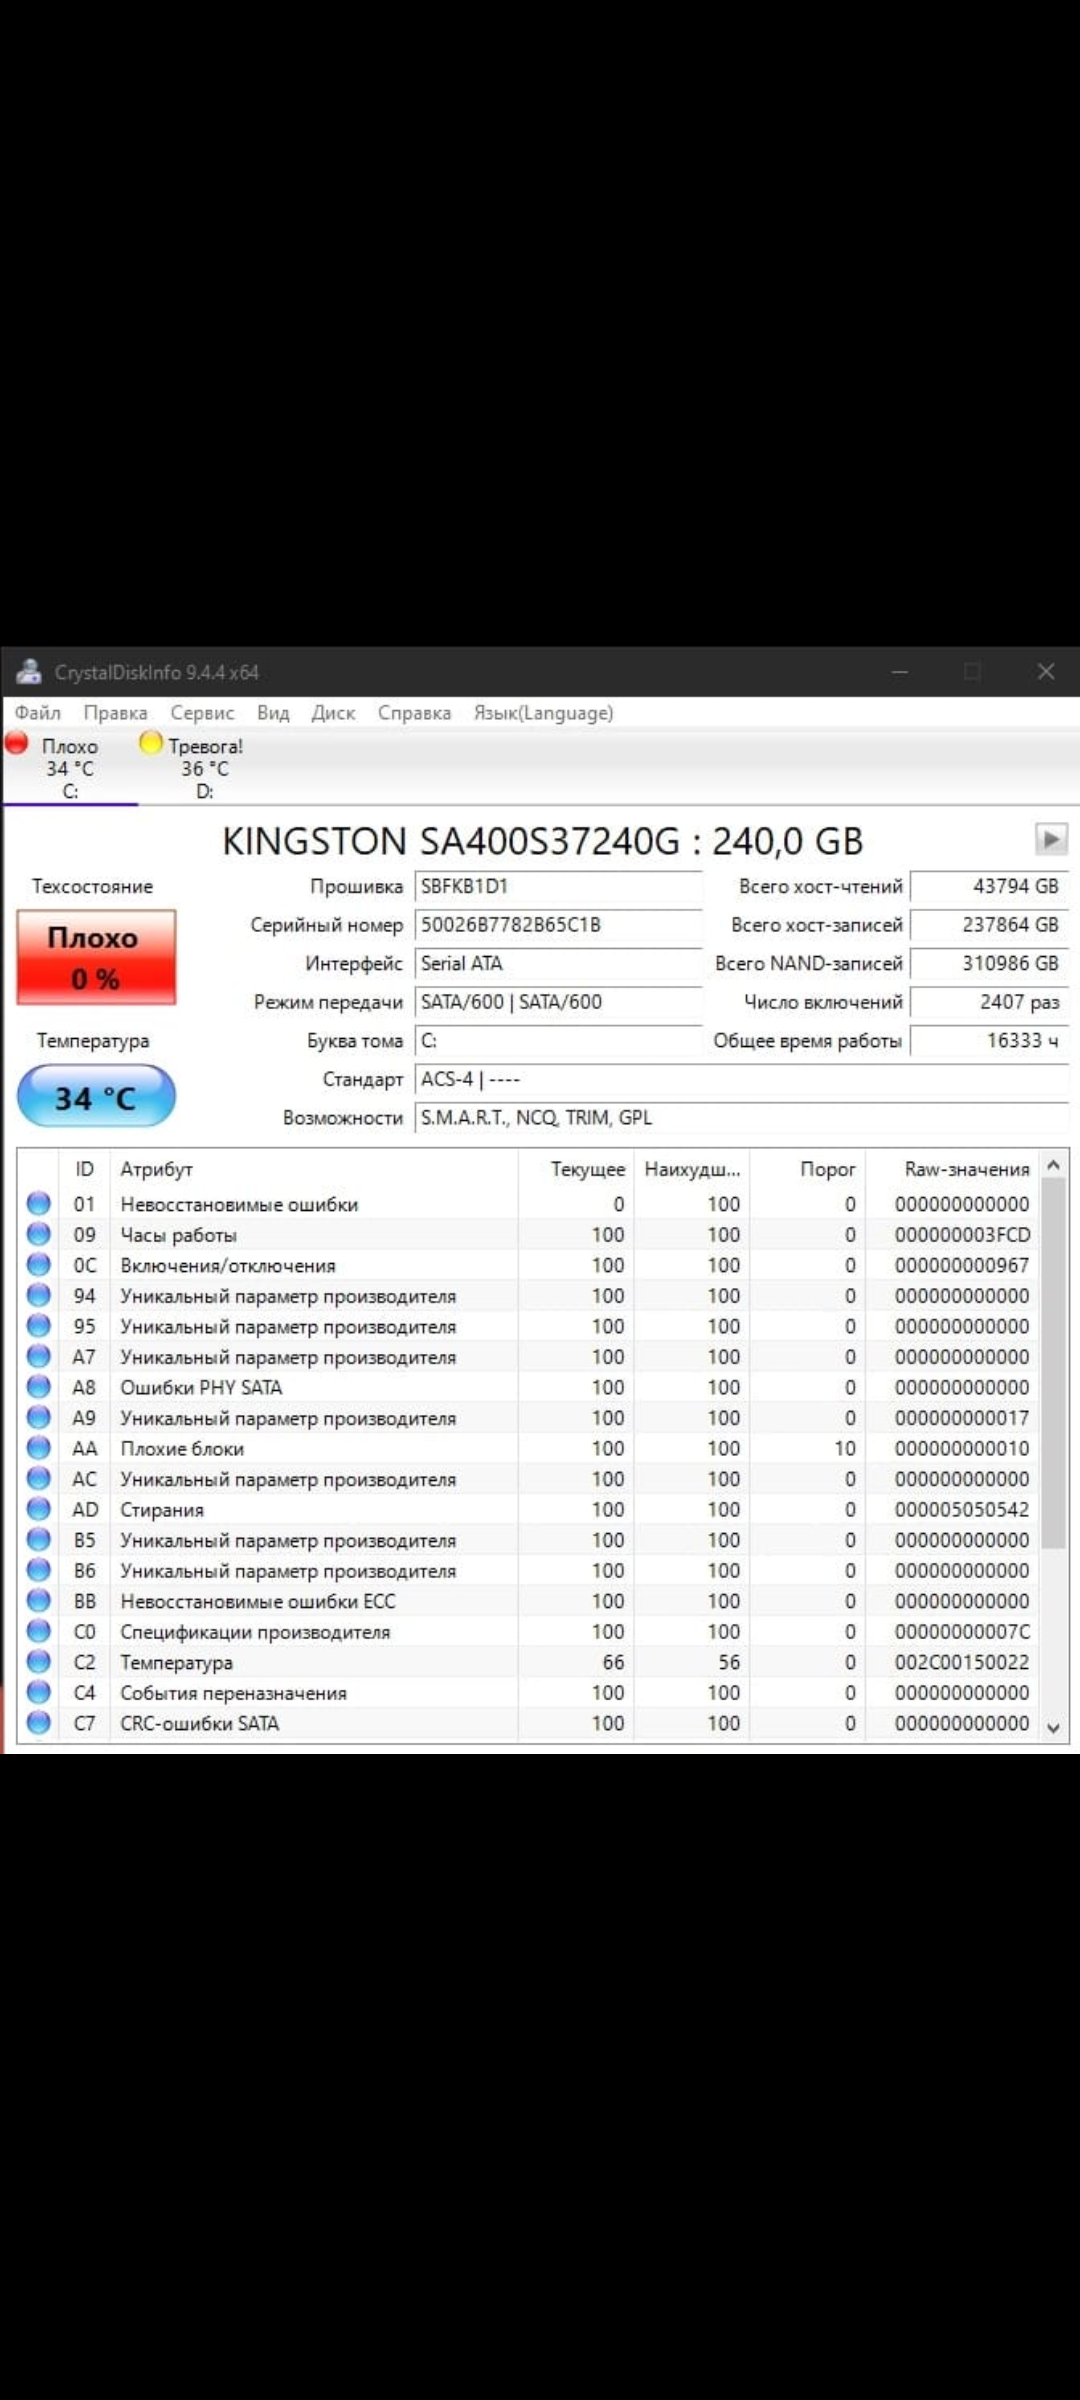1080x2400 pixels.
Task: Click the power-on count 2407 раз
Action: pos(989,1002)
